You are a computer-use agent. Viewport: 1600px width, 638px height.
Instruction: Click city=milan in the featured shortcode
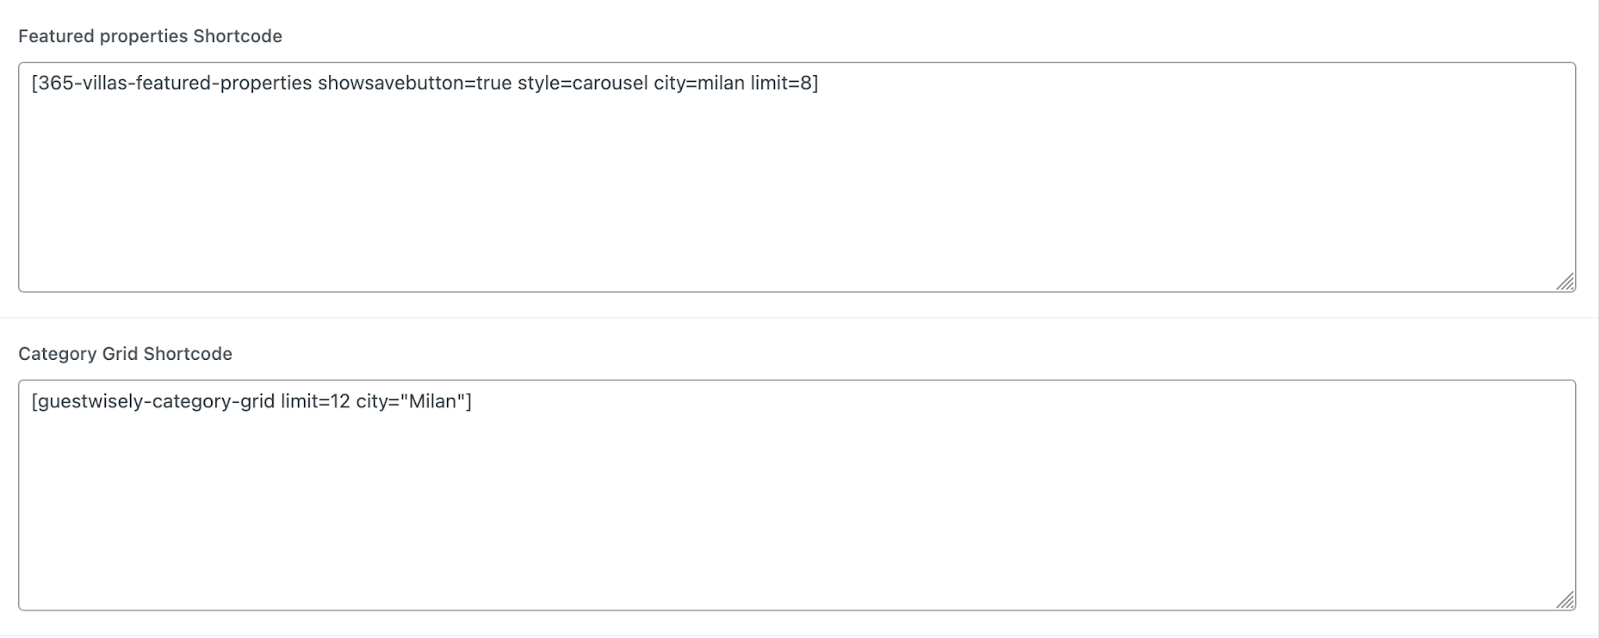tap(699, 83)
